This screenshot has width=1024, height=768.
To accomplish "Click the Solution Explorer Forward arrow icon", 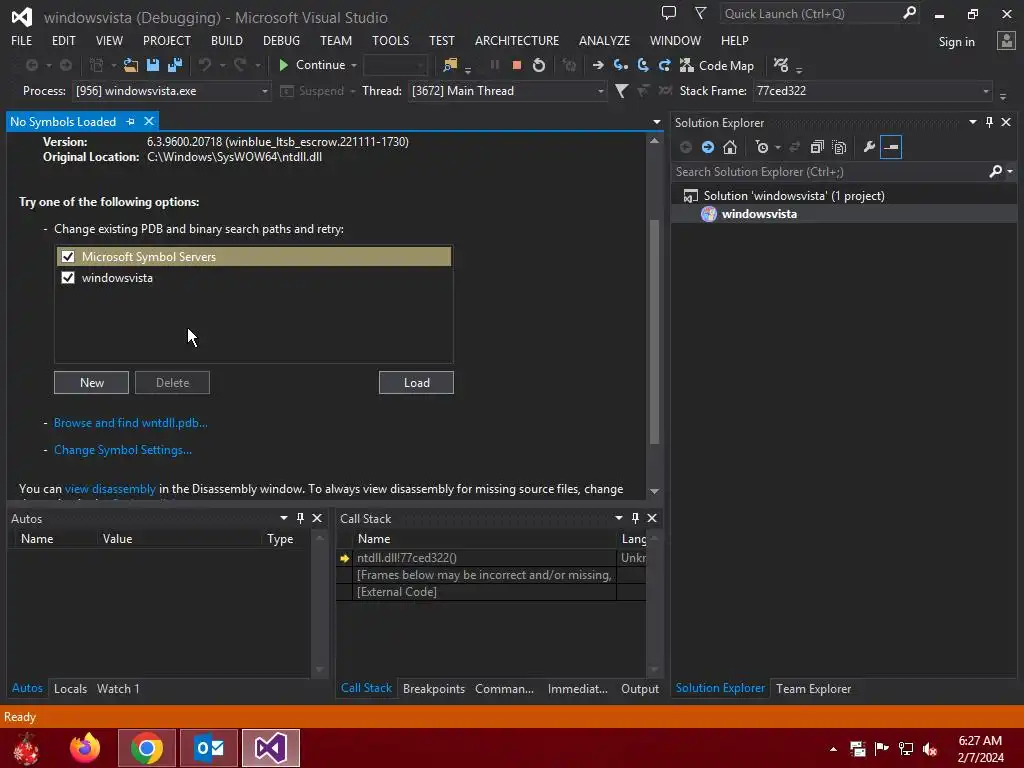I will (708, 148).
